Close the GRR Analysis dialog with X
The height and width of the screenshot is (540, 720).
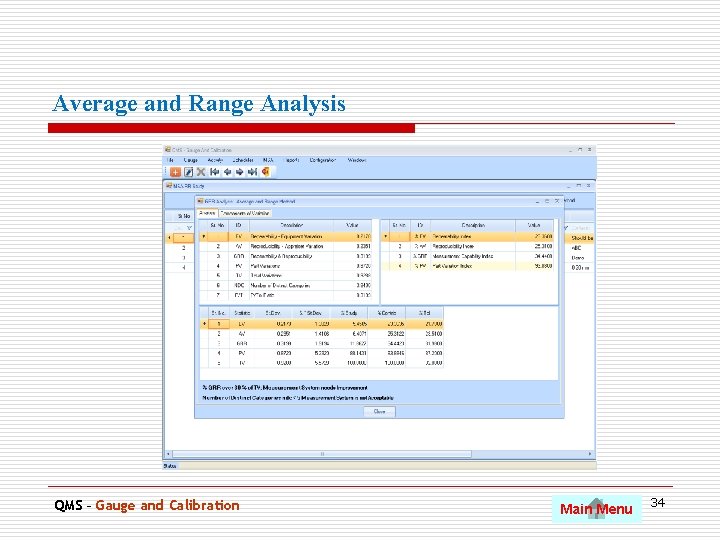pos(557,201)
